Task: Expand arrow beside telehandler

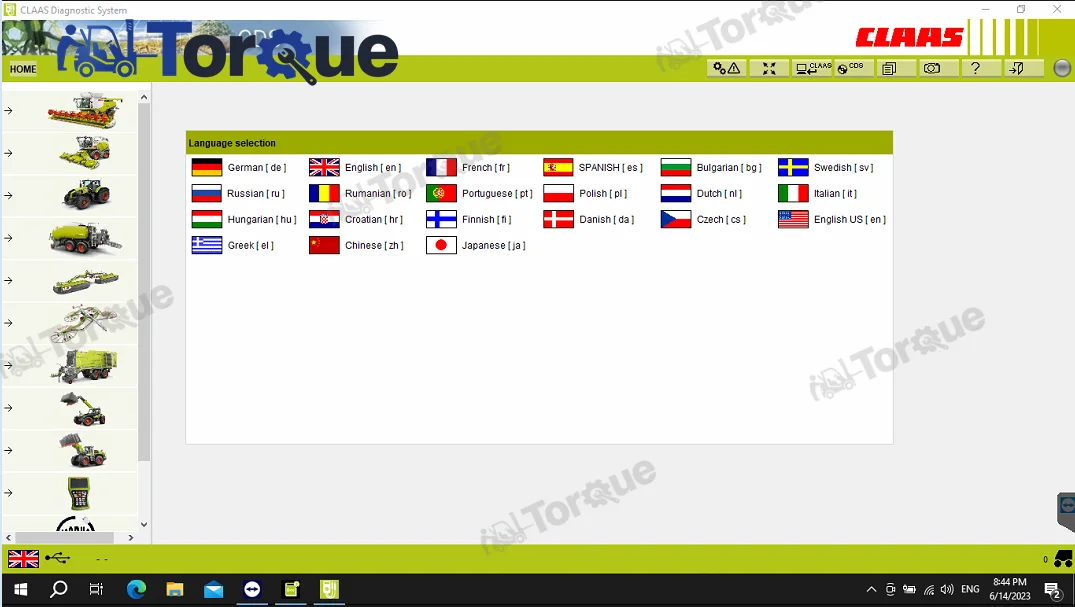Action: coord(8,408)
